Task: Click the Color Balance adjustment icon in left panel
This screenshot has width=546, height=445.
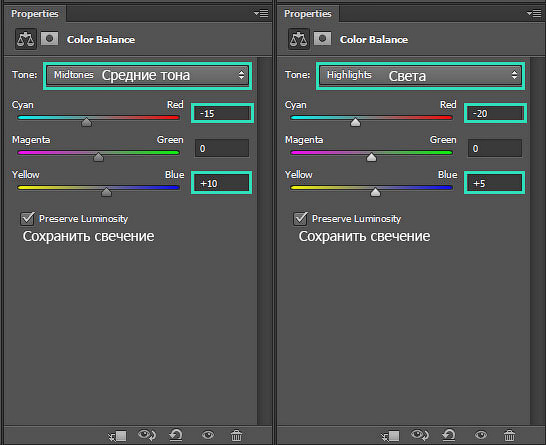Action: point(26,39)
